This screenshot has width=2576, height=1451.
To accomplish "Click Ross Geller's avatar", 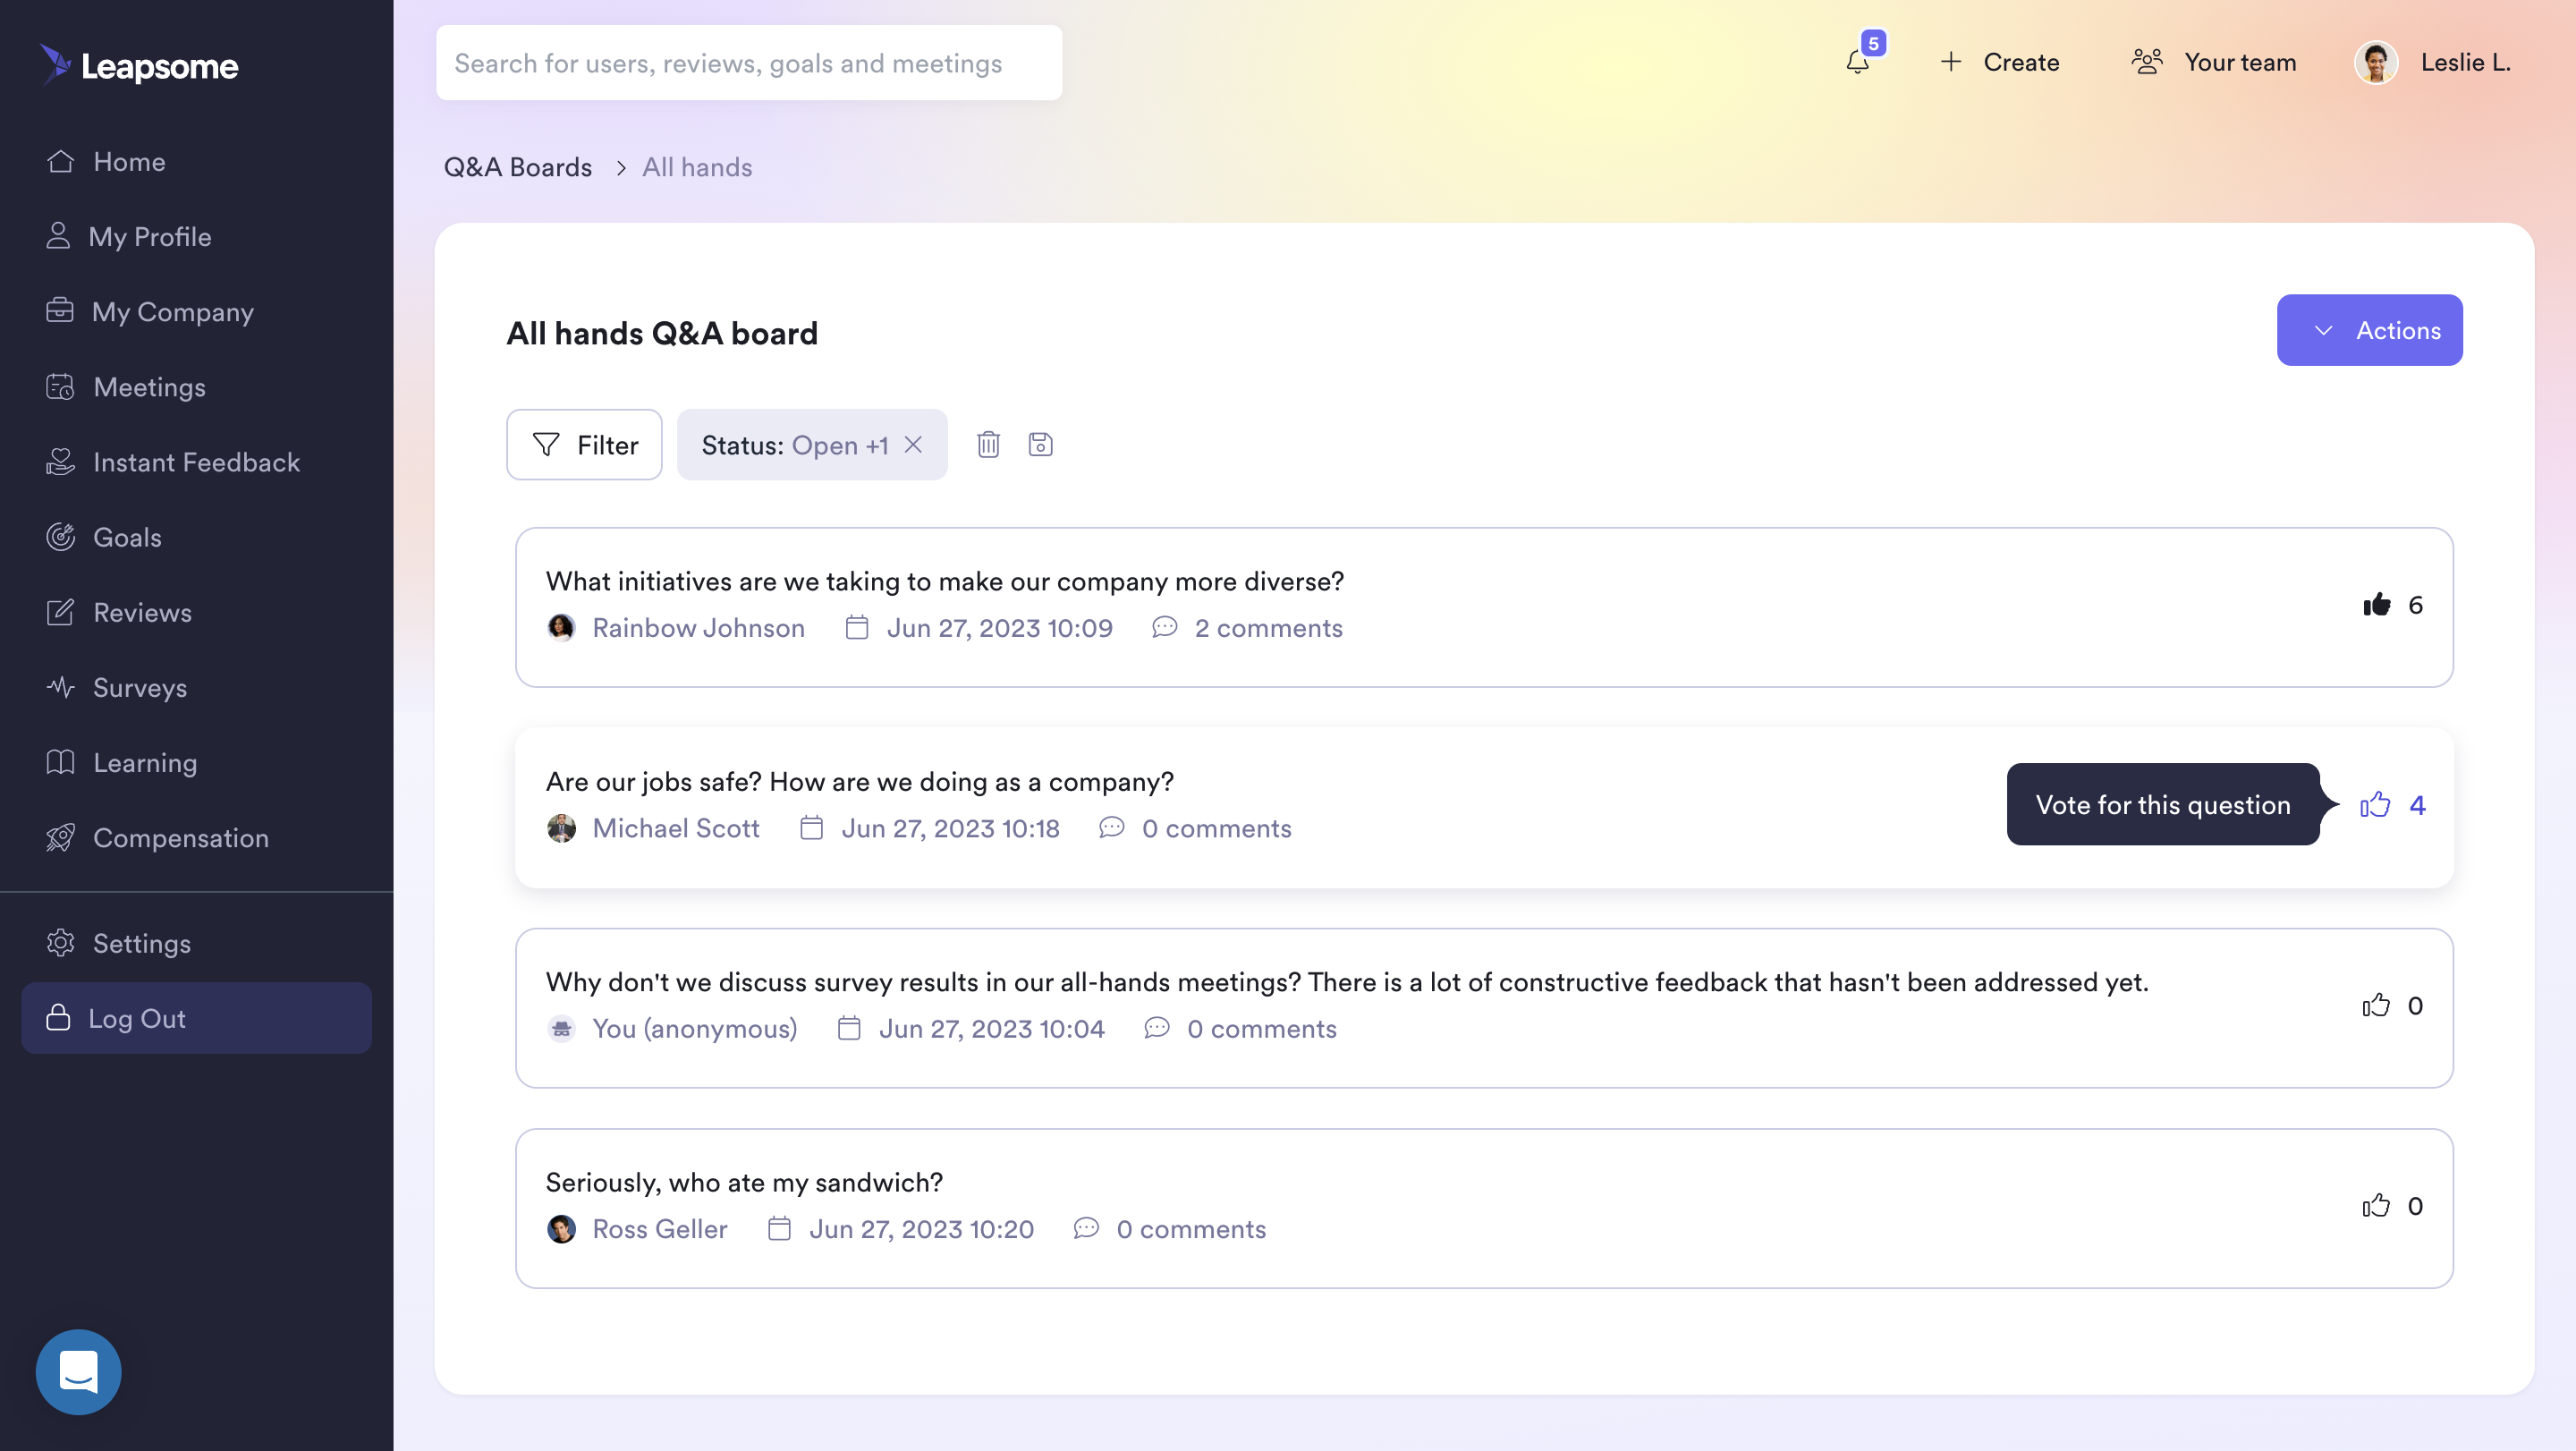I will 561,1228.
